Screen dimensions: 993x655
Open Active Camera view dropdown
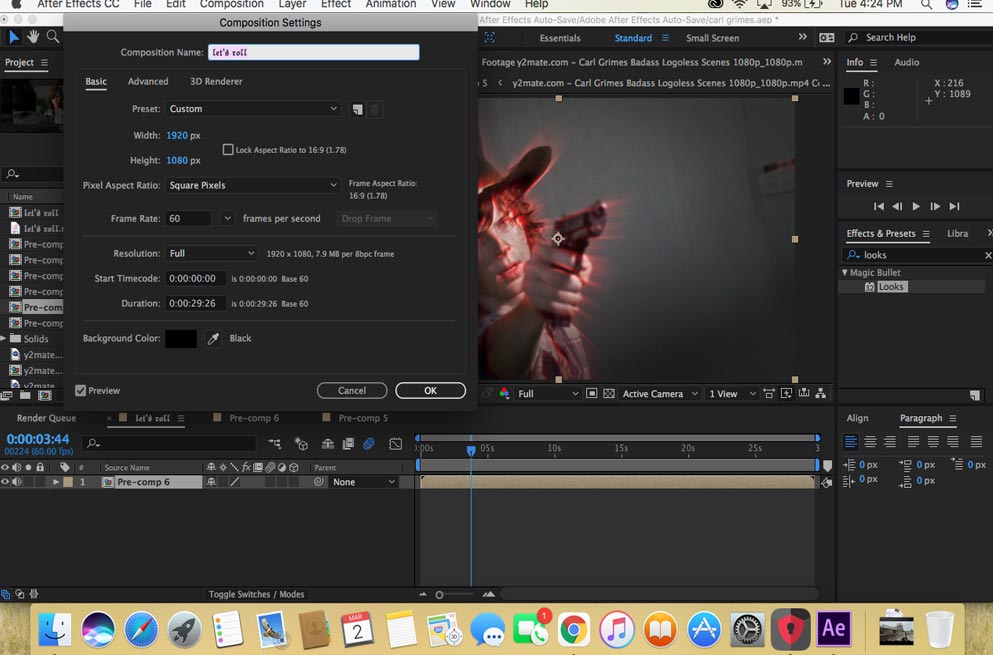coord(660,393)
